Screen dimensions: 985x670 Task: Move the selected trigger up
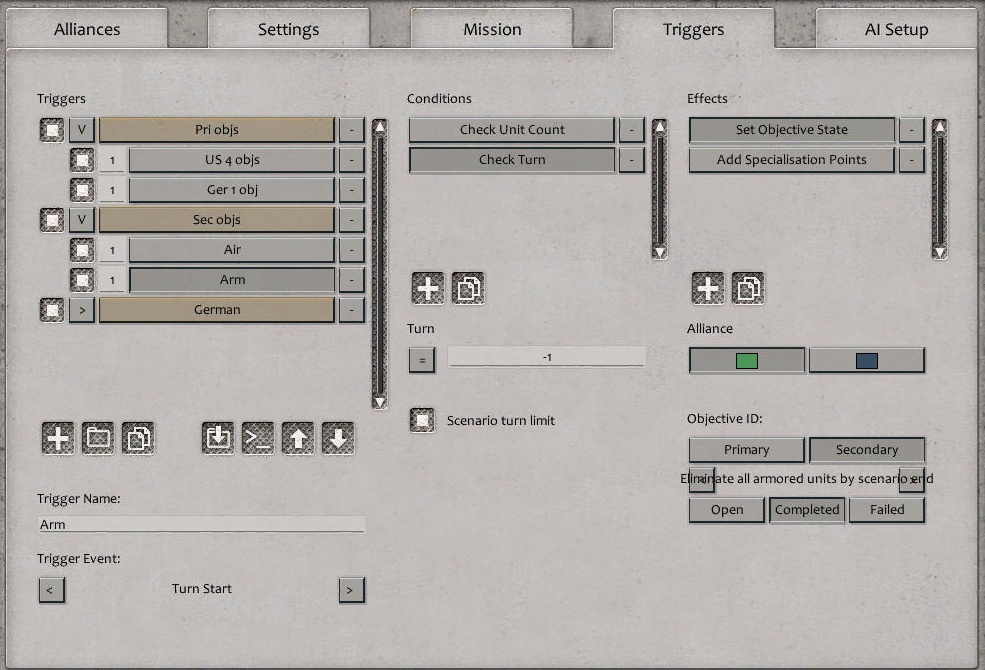click(298, 438)
